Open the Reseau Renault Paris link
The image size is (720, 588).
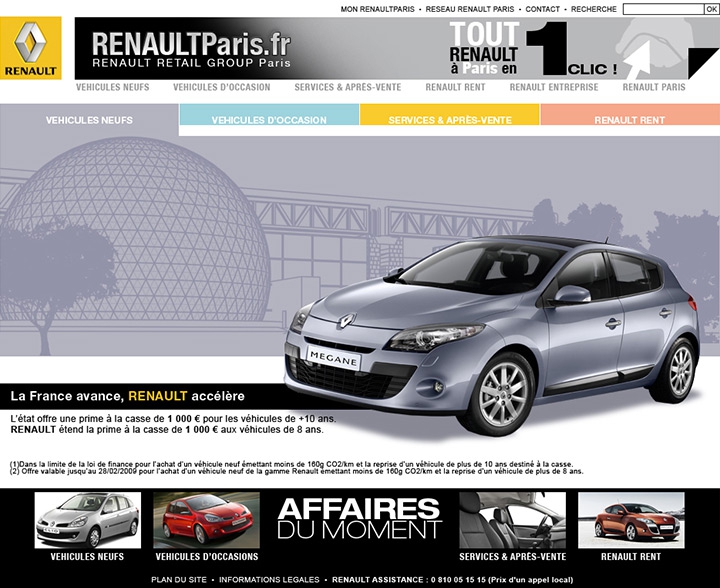pos(470,9)
